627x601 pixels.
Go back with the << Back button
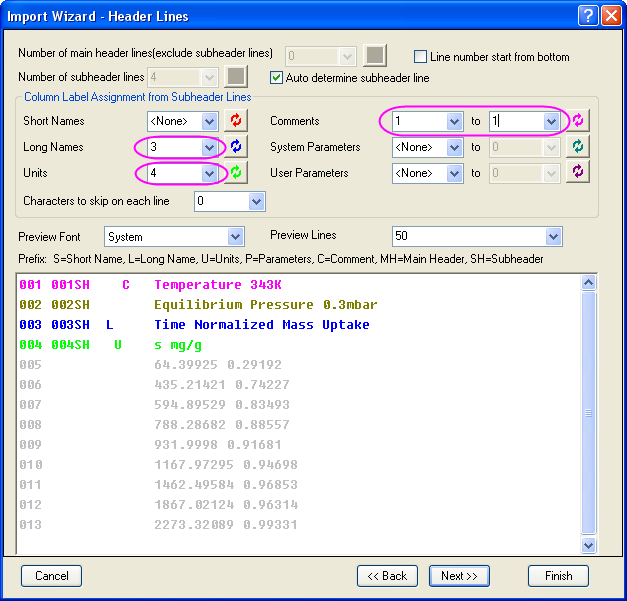pos(387,576)
